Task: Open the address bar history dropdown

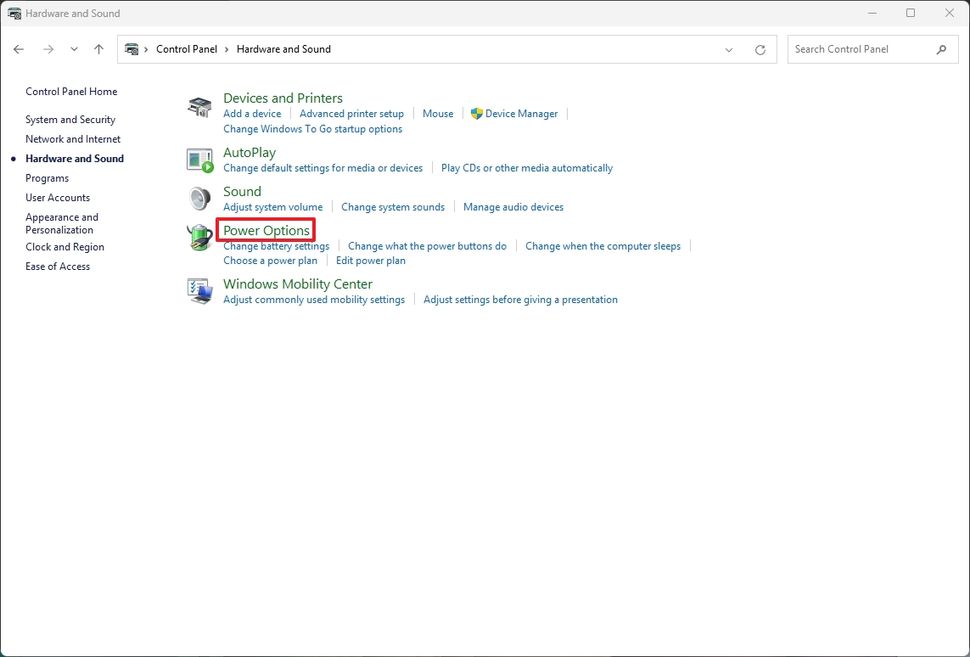Action: (x=729, y=48)
